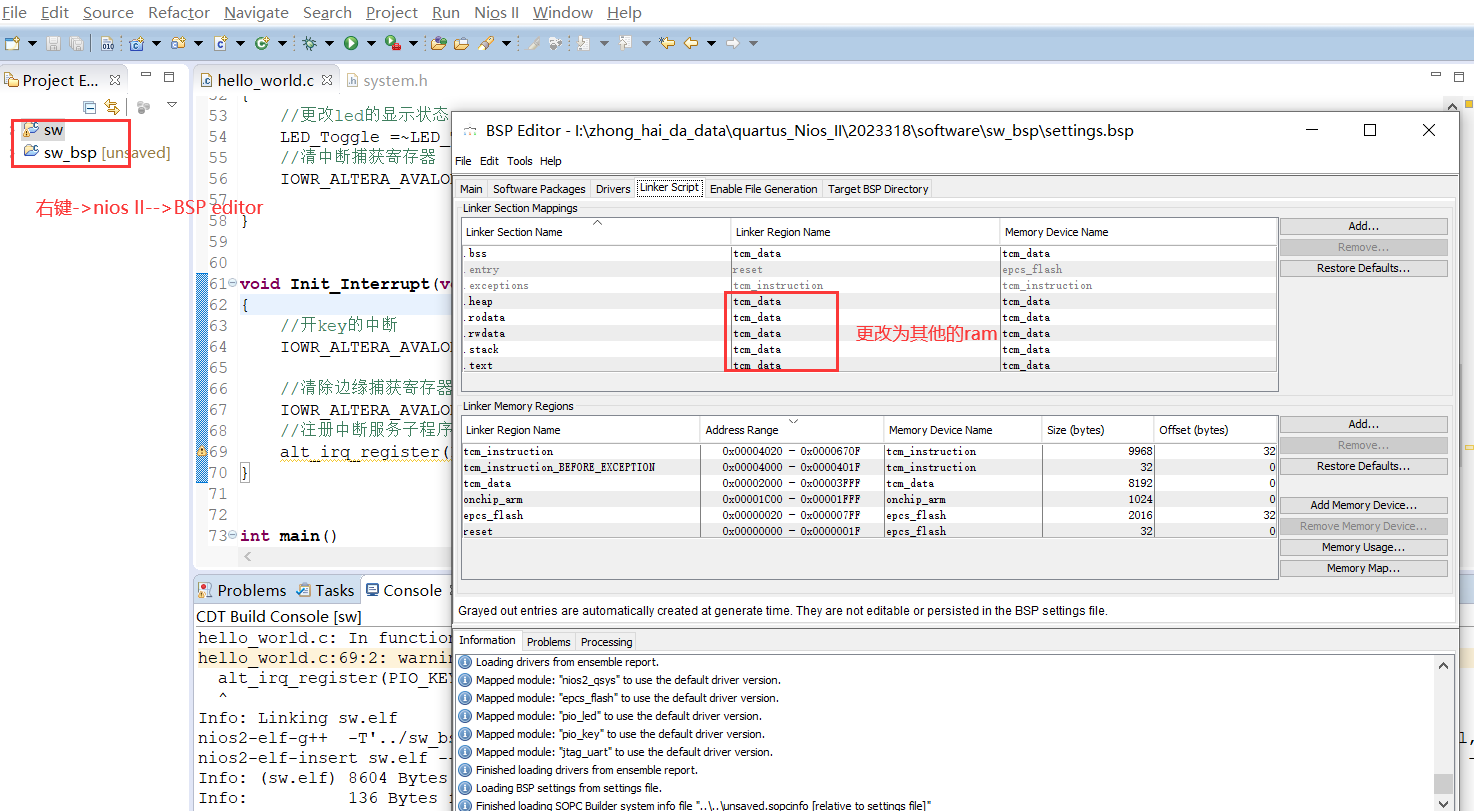This screenshot has height=811, width=1474.
Task: Click the Save All toolbar icon
Action: [76, 43]
